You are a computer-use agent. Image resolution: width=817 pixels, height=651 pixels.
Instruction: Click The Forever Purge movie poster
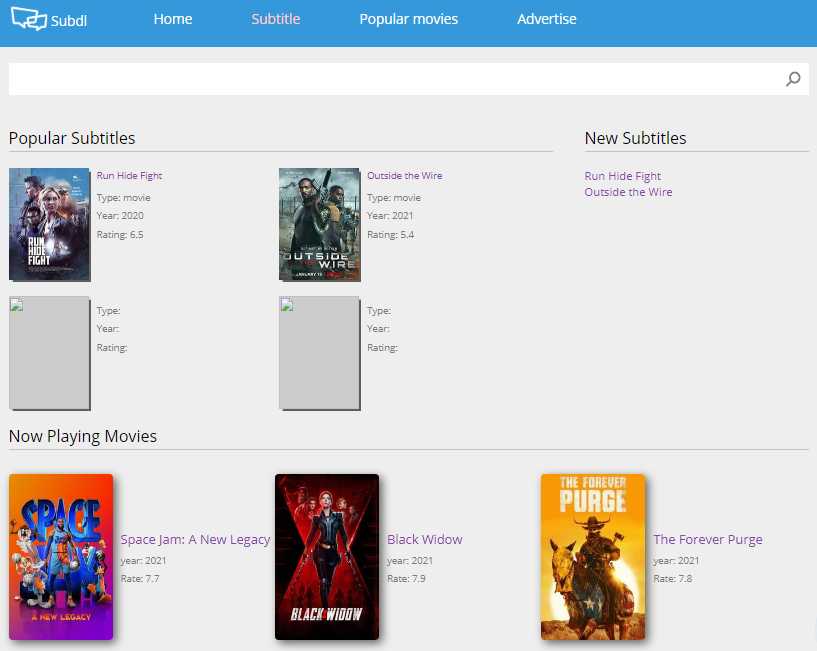tap(593, 557)
